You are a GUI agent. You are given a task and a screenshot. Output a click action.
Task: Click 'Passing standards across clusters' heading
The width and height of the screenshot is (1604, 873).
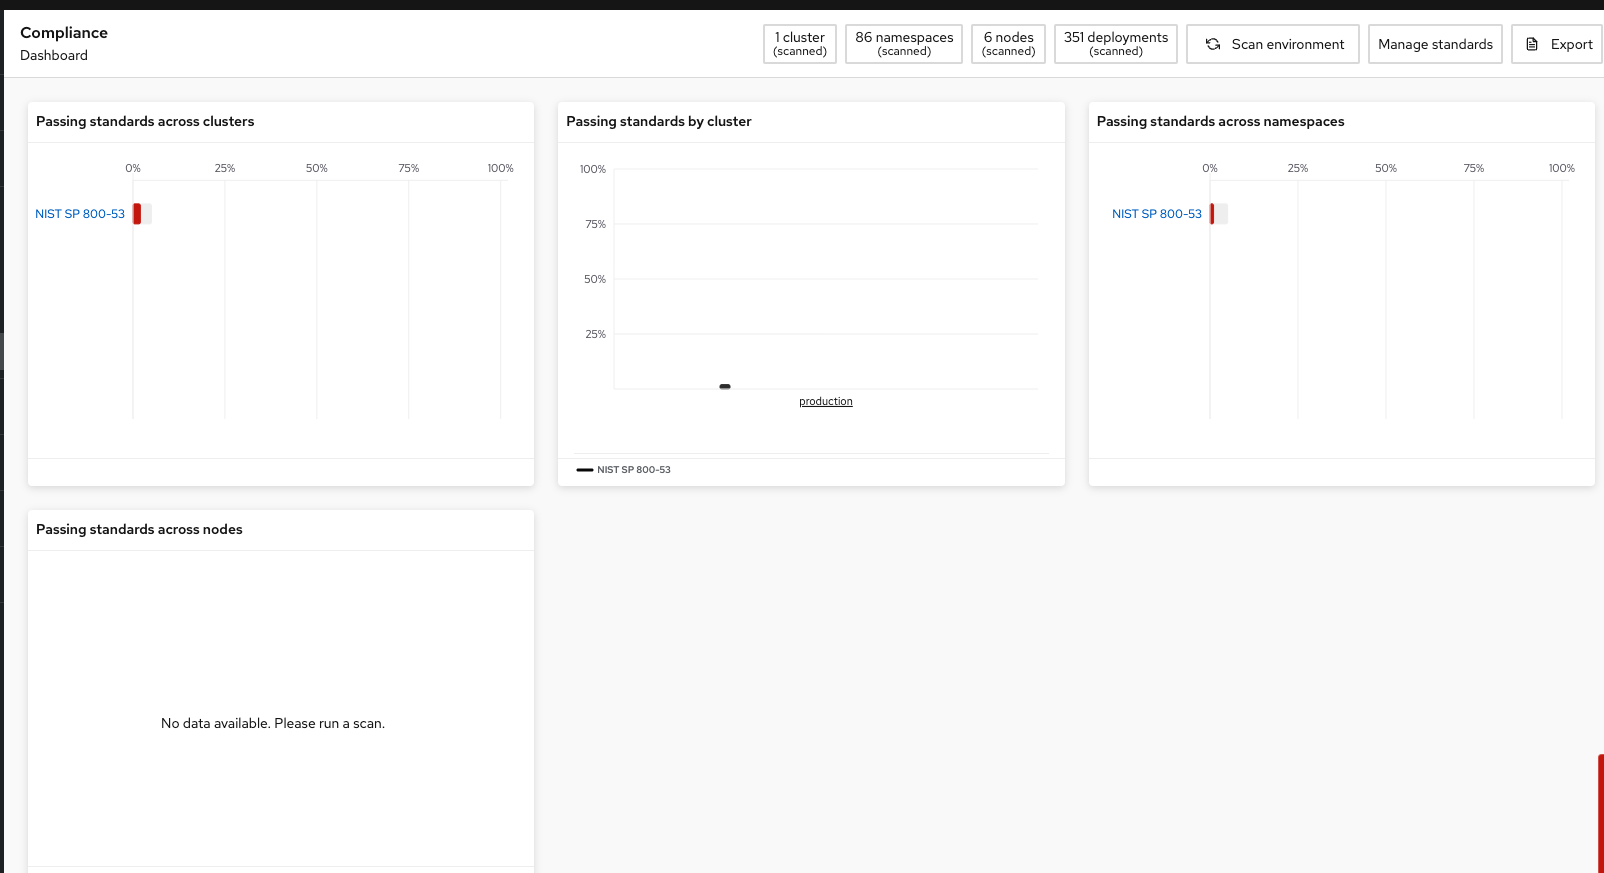(x=145, y=121)
